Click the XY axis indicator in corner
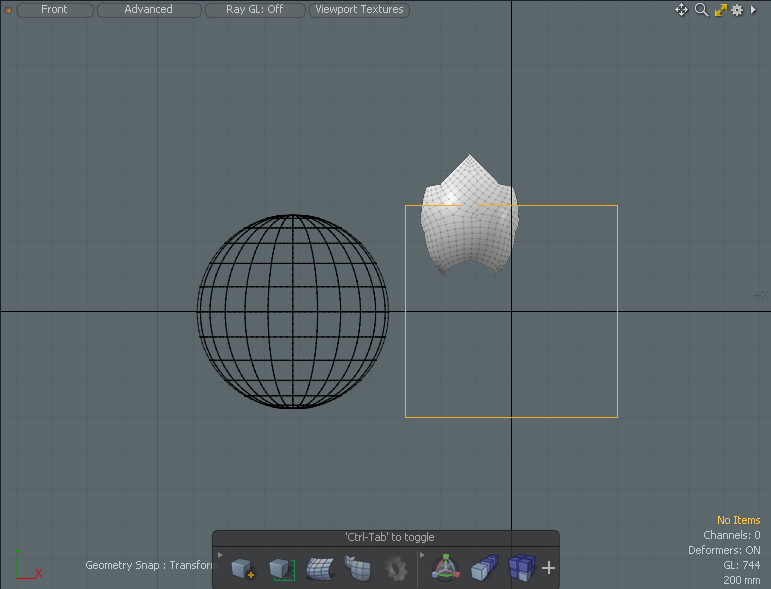Image resolution: width=771 pixels, height=589 pixels. (x=28, y=564)
